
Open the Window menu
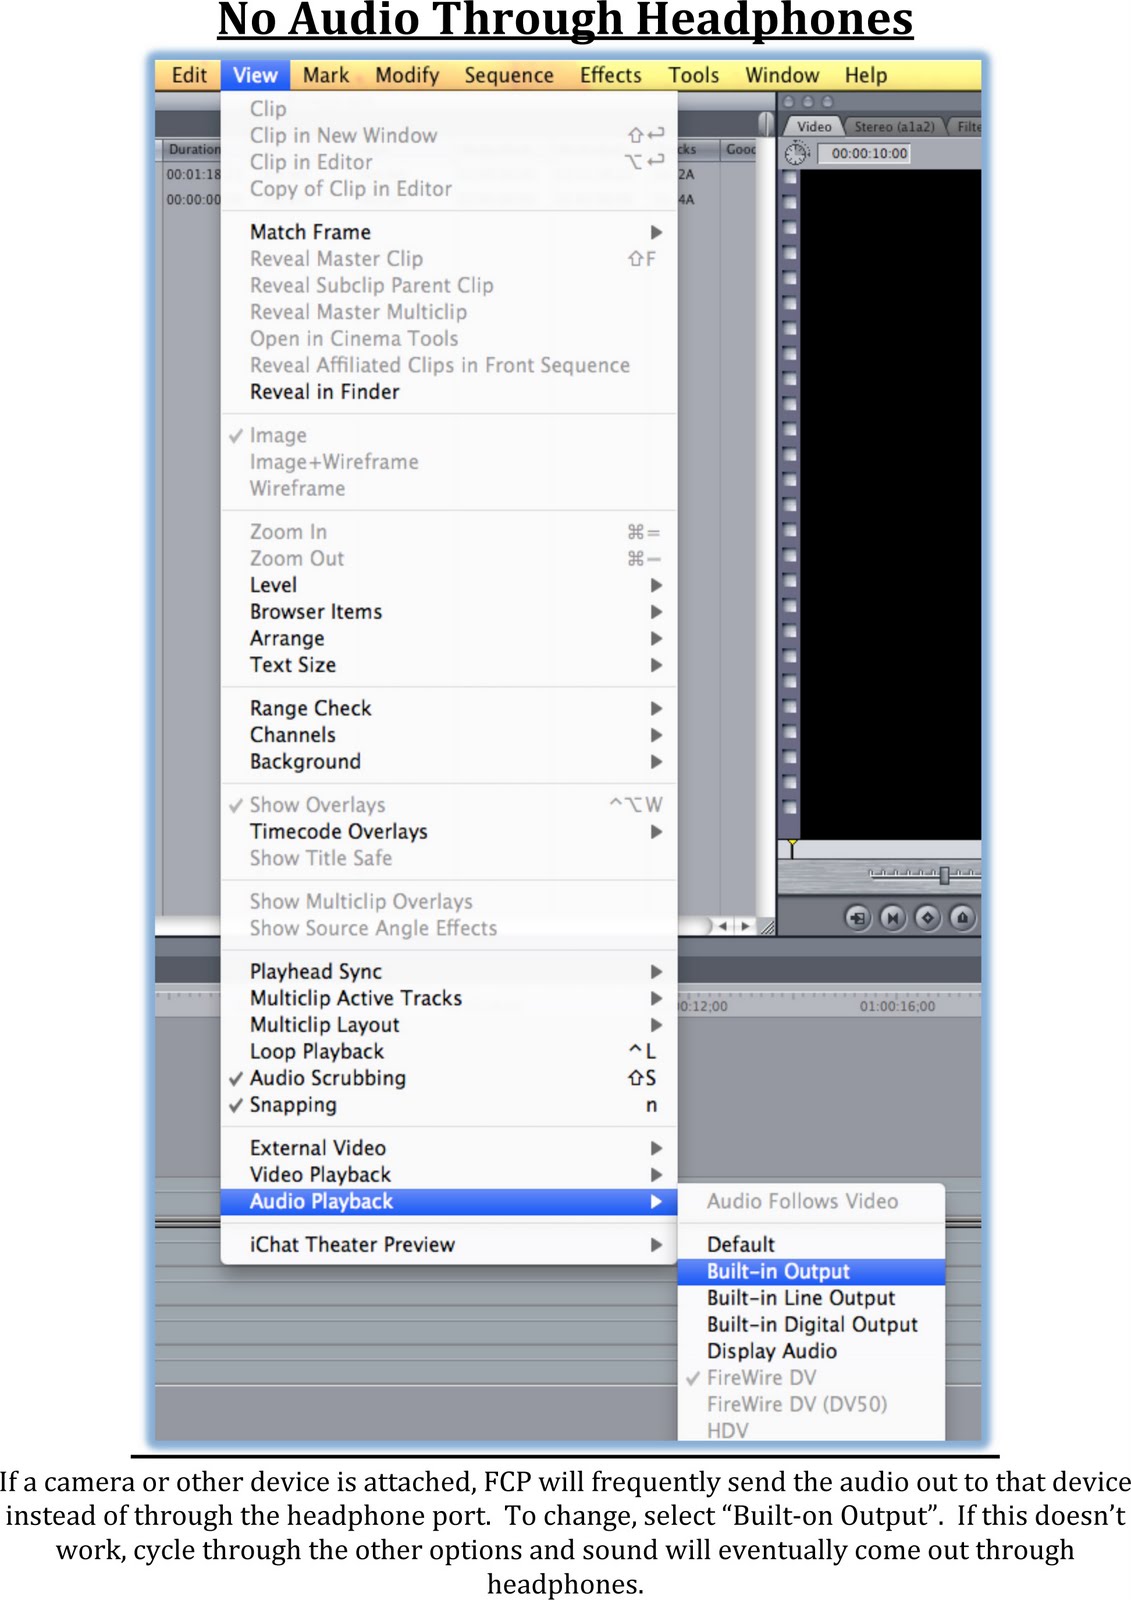(782, 75)
